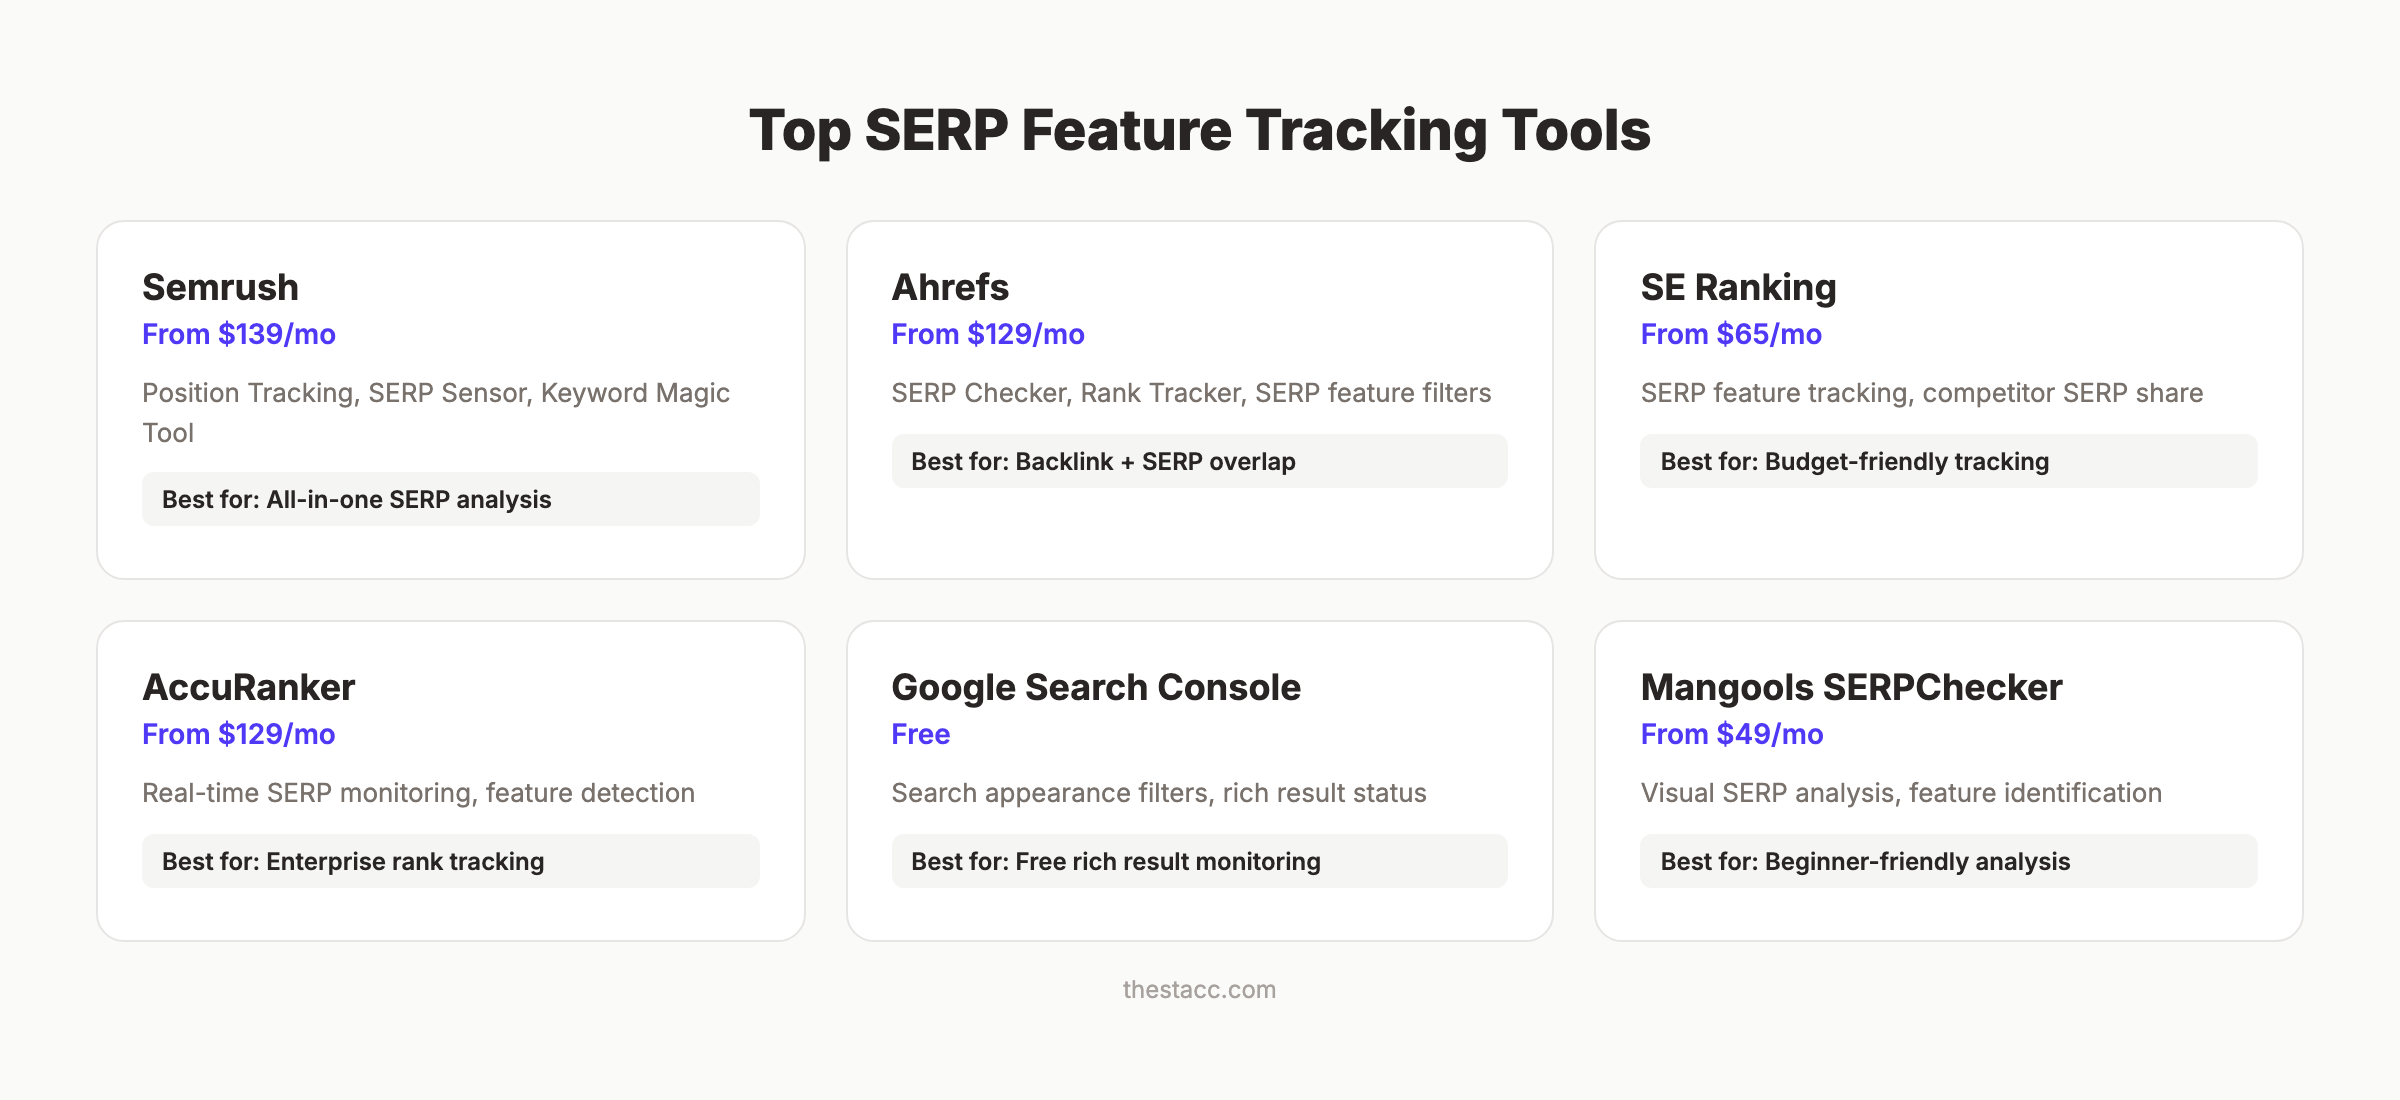Click the Free pricing label under Google Search Console
Viewport: 2400px width, 1100px height.
920,734
